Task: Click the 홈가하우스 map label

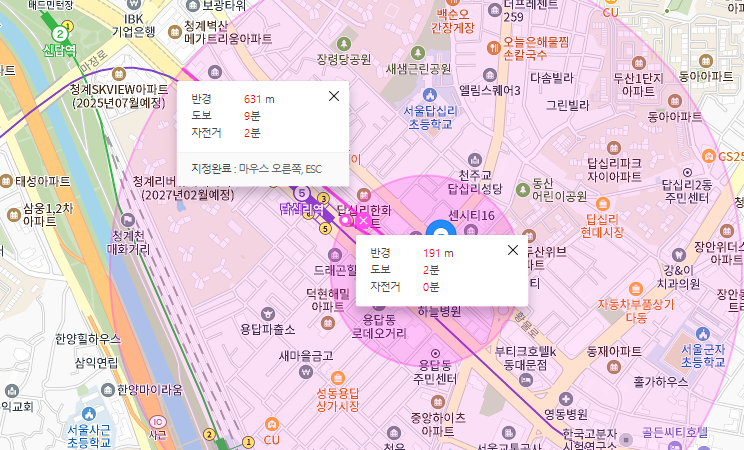Action: (x=660, y=381)
